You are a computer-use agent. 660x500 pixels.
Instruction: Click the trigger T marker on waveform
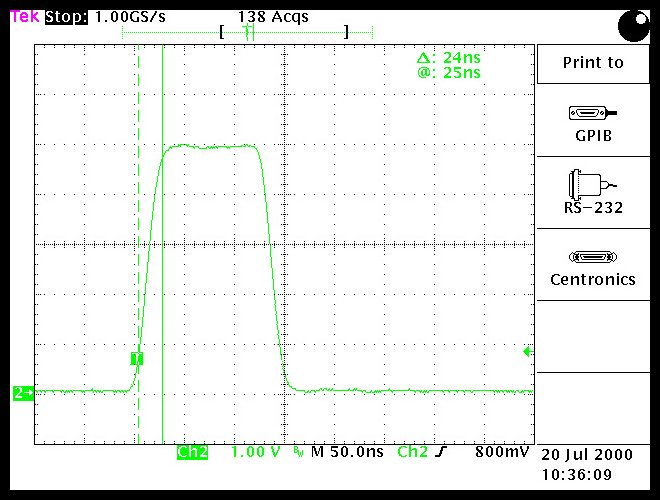pyautogui.click(x=136, y=359)
